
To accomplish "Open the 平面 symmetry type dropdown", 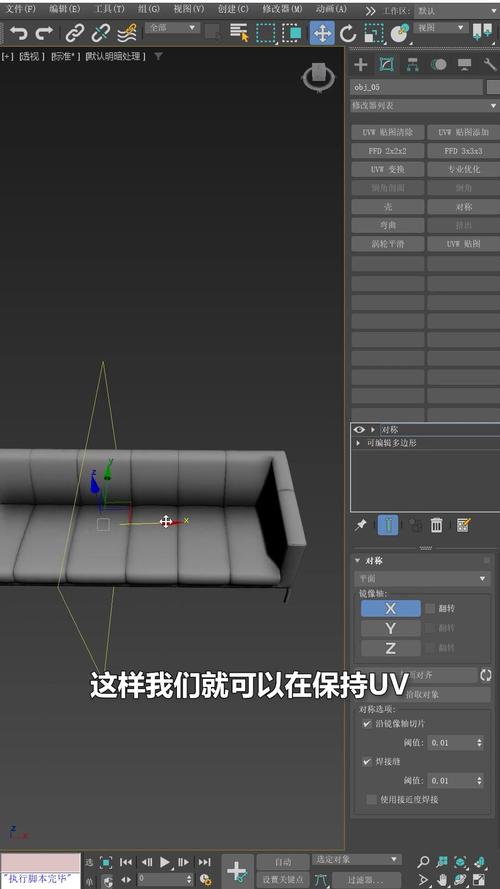I will point(422,578).
